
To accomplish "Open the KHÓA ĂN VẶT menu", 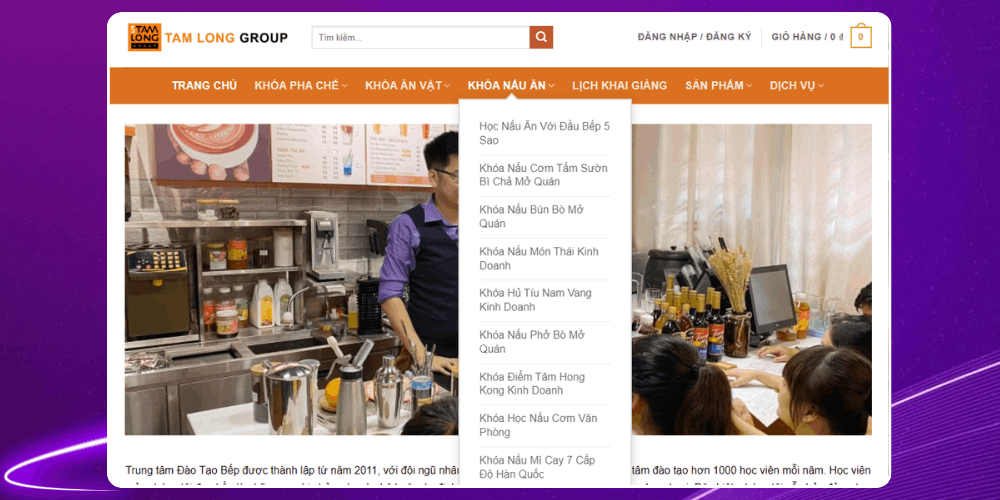I will [404, 85].
